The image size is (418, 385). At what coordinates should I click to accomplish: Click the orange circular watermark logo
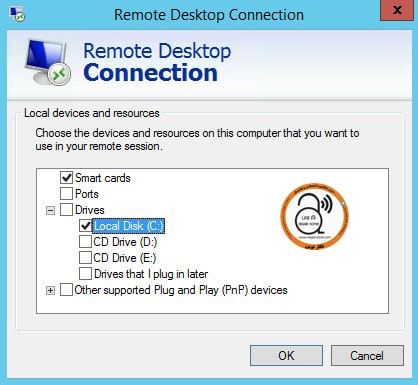pos(315,216)
